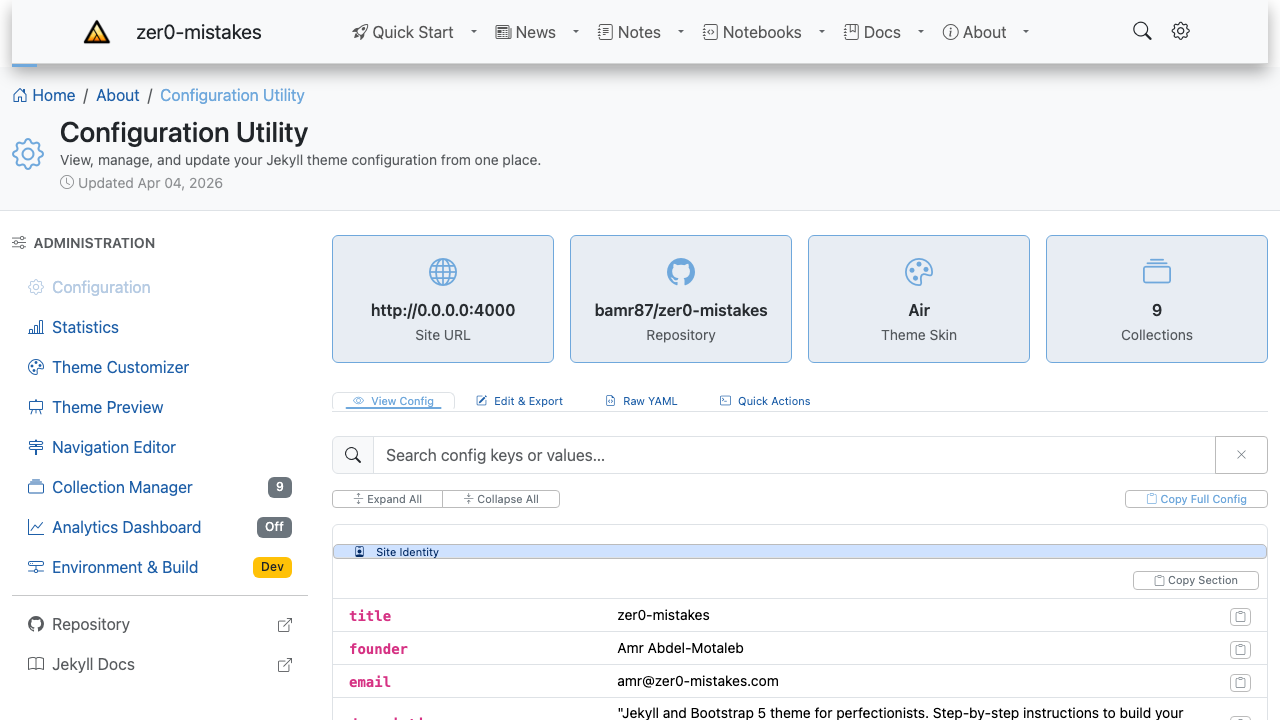Go to About breadcrumb link
The image size is (1280, 720).
click(x=117, y=95)
